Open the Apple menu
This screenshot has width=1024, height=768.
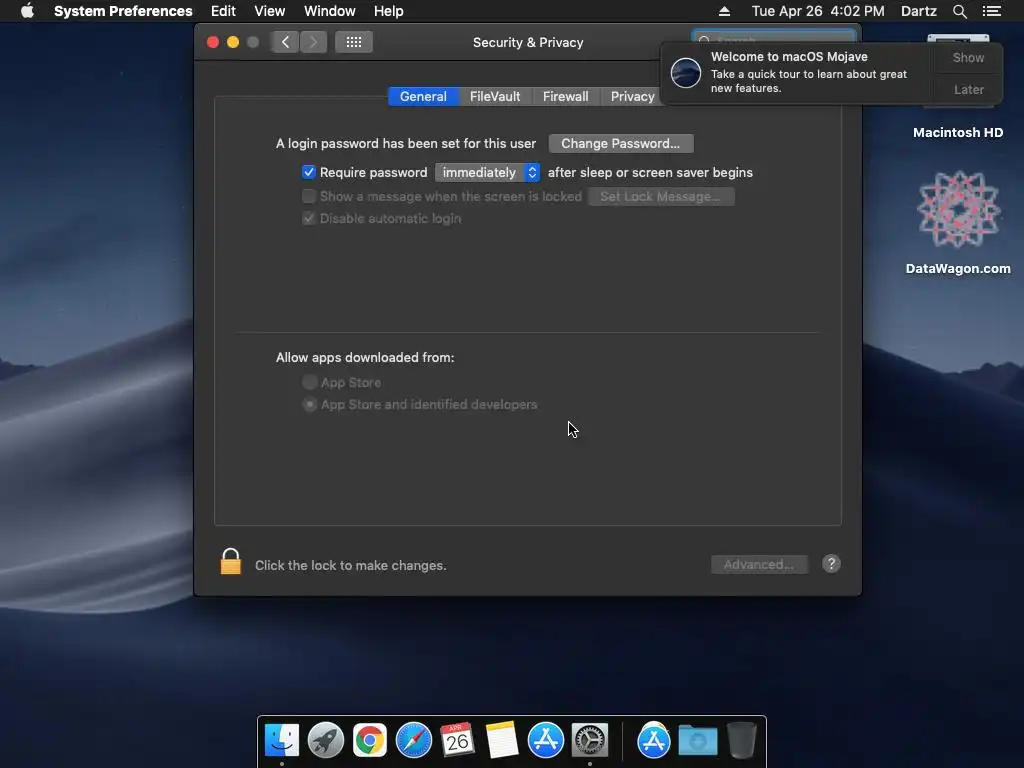click(x=27, y=11)
